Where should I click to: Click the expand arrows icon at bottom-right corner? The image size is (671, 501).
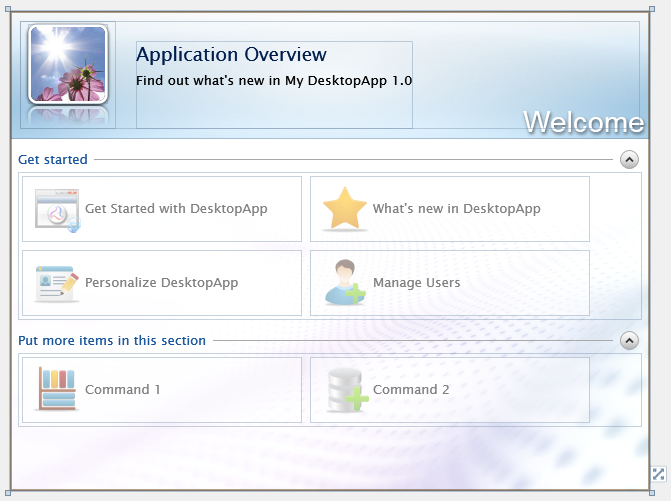coord(659,474)
